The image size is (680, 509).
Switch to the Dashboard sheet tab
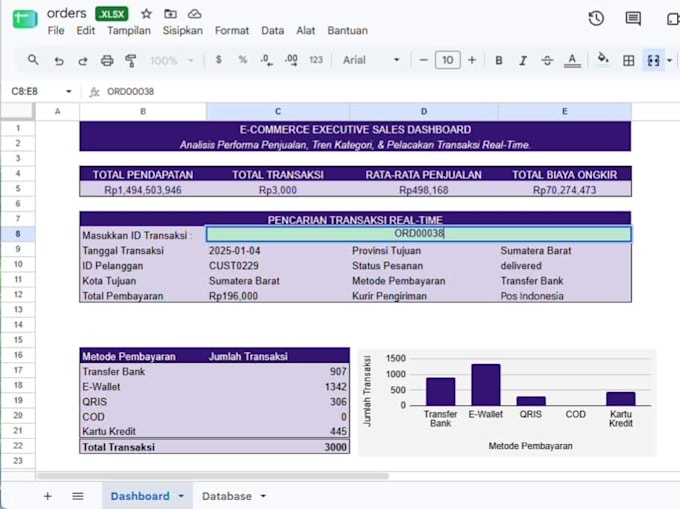[140, 496]
